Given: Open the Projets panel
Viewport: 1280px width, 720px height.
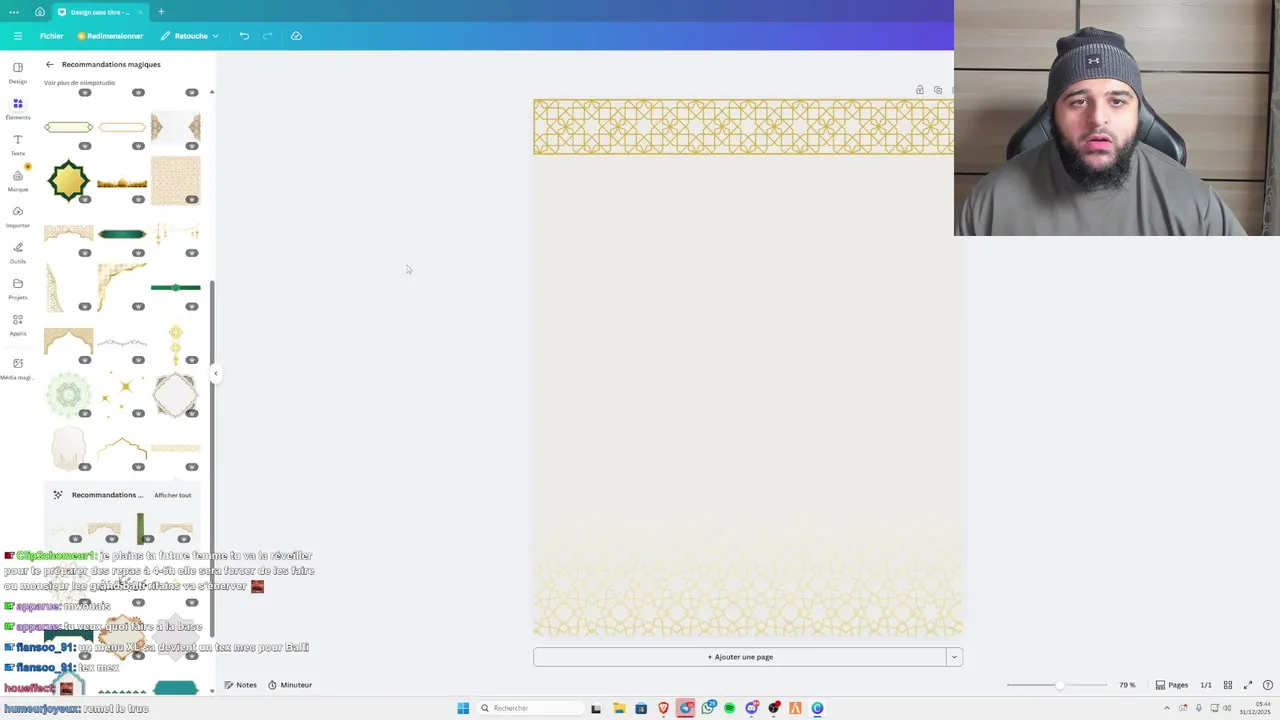Looking at the screenshot, I should coord(18,289).
